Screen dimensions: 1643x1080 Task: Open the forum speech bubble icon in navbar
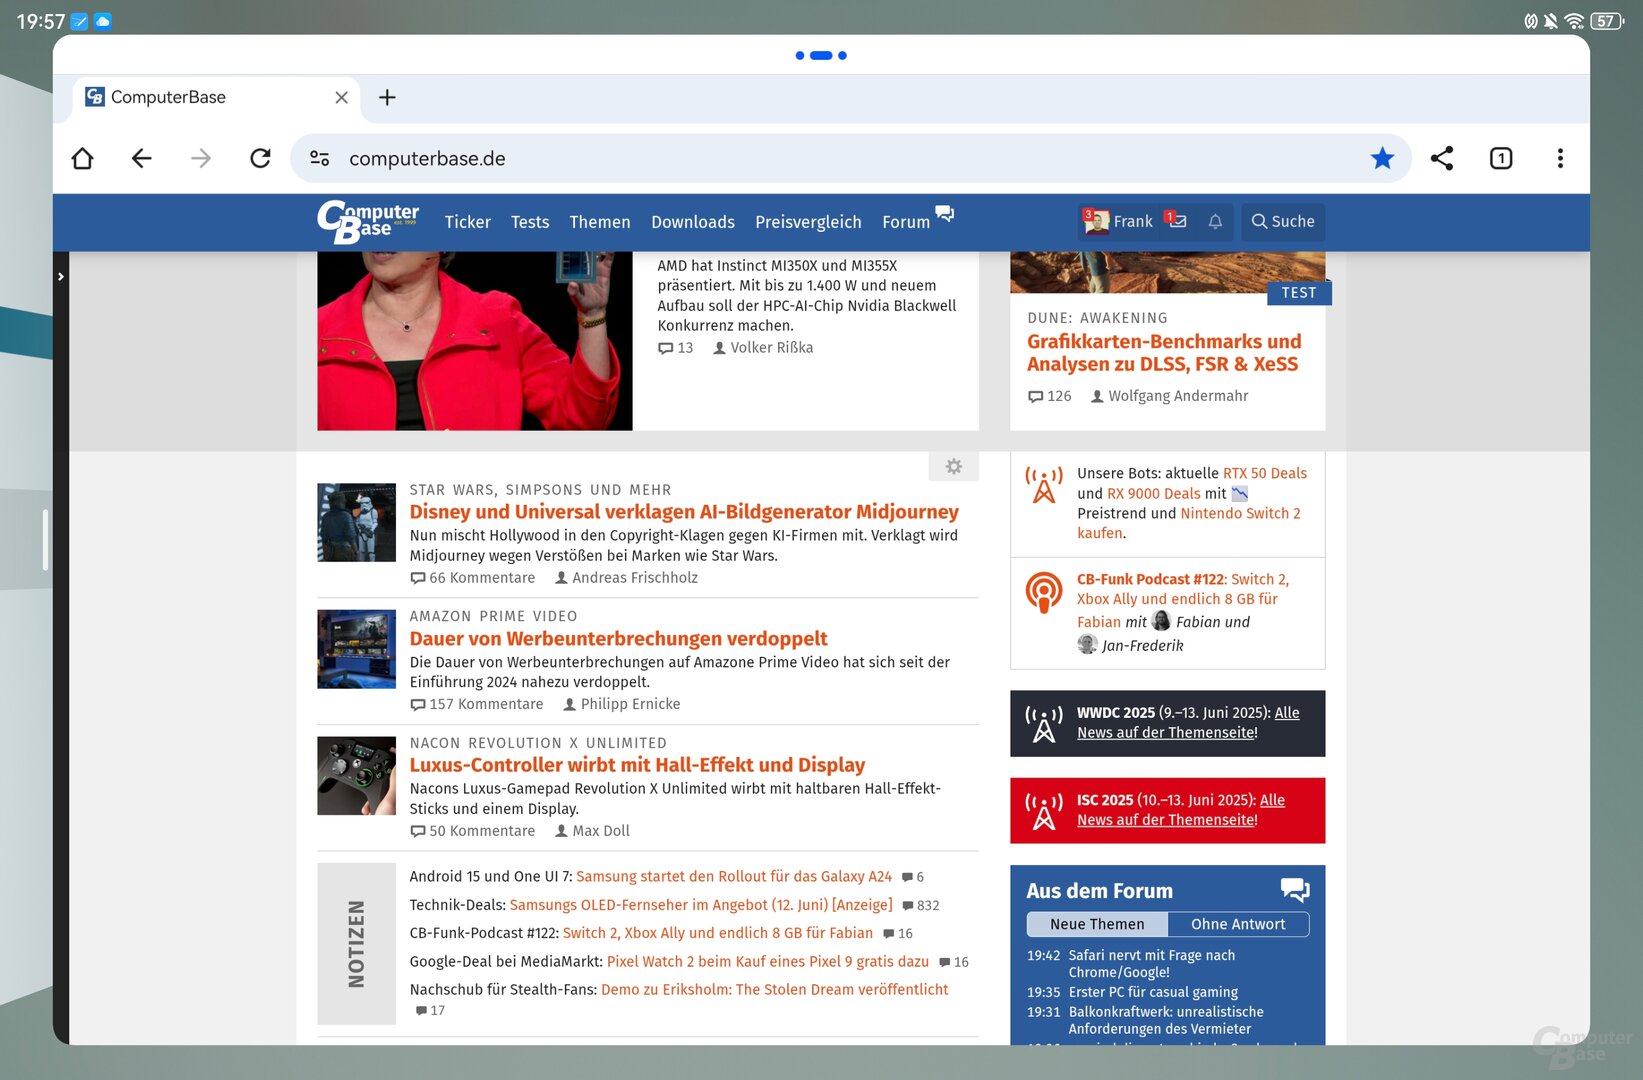click(944, 213)
